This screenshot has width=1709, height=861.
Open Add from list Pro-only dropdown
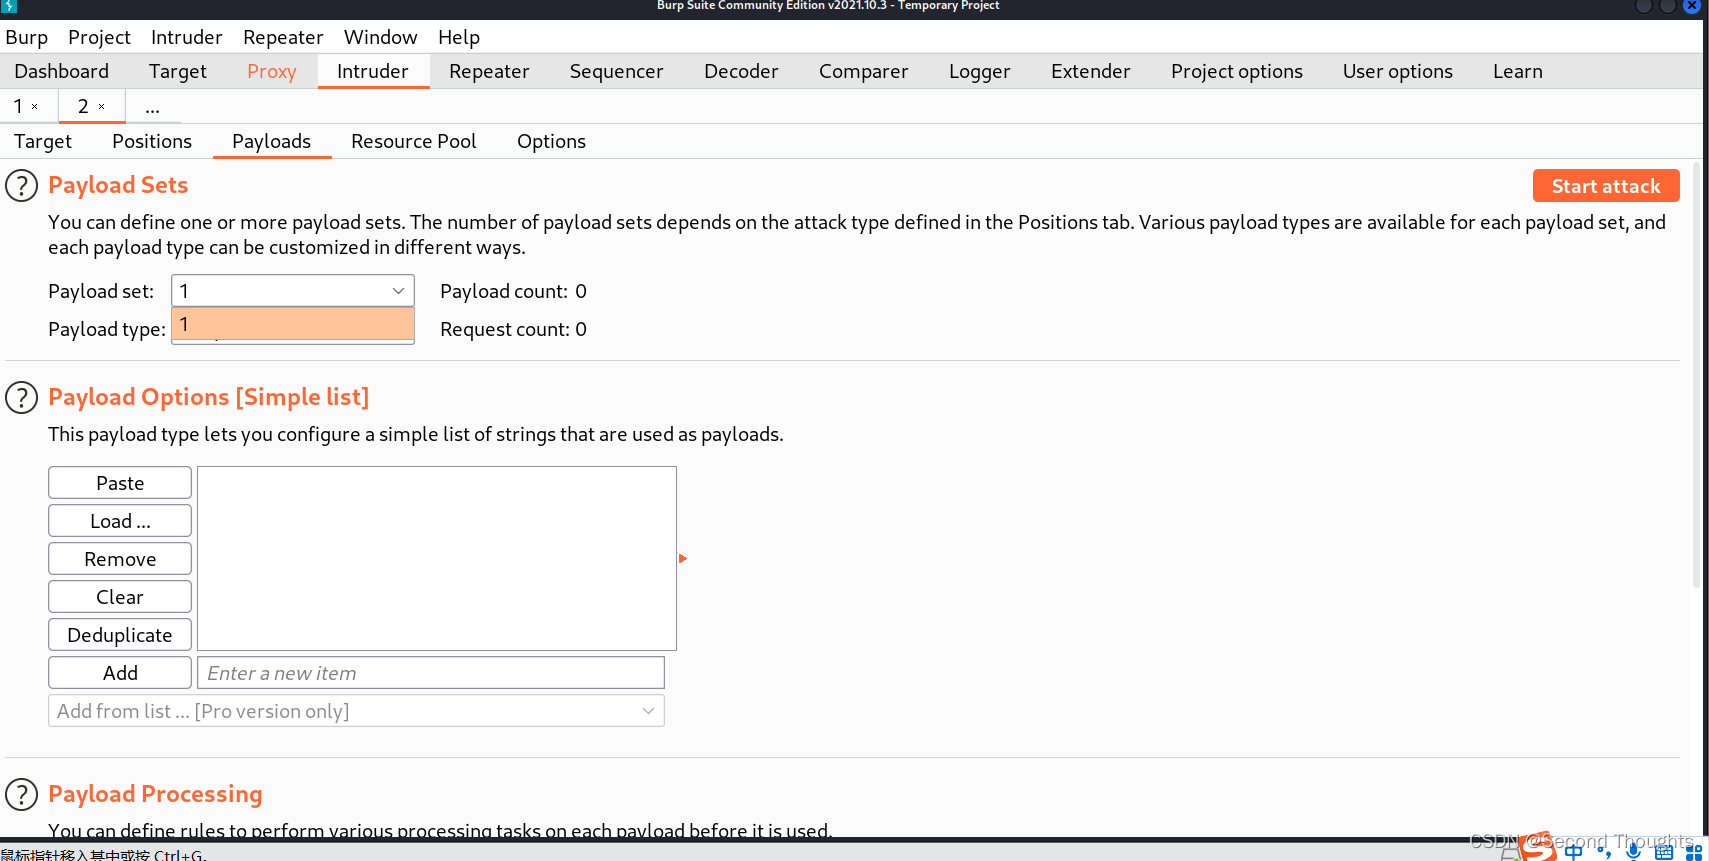pyautogui.click(x=356, y=711)
